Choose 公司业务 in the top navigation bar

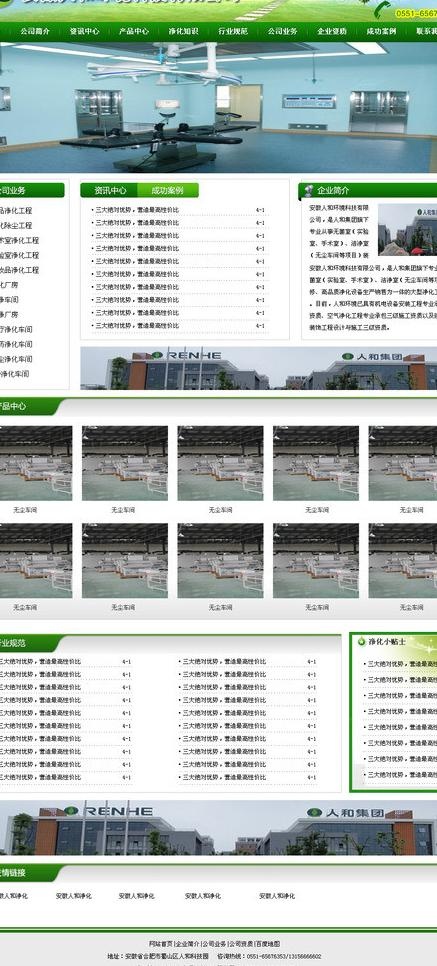tap(282, 31)
